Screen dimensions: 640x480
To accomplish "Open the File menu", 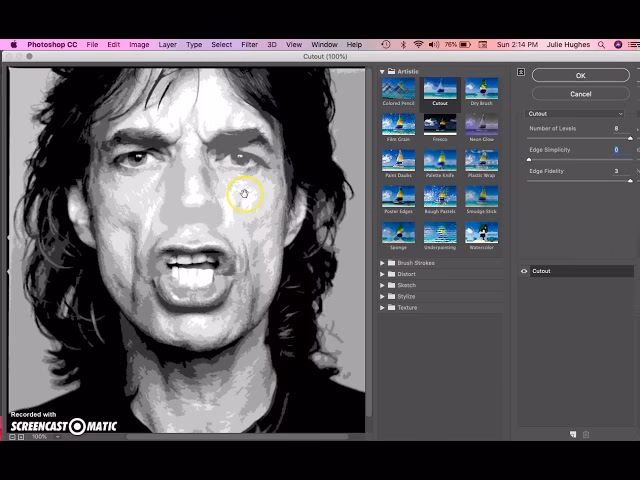I will 92,44.
